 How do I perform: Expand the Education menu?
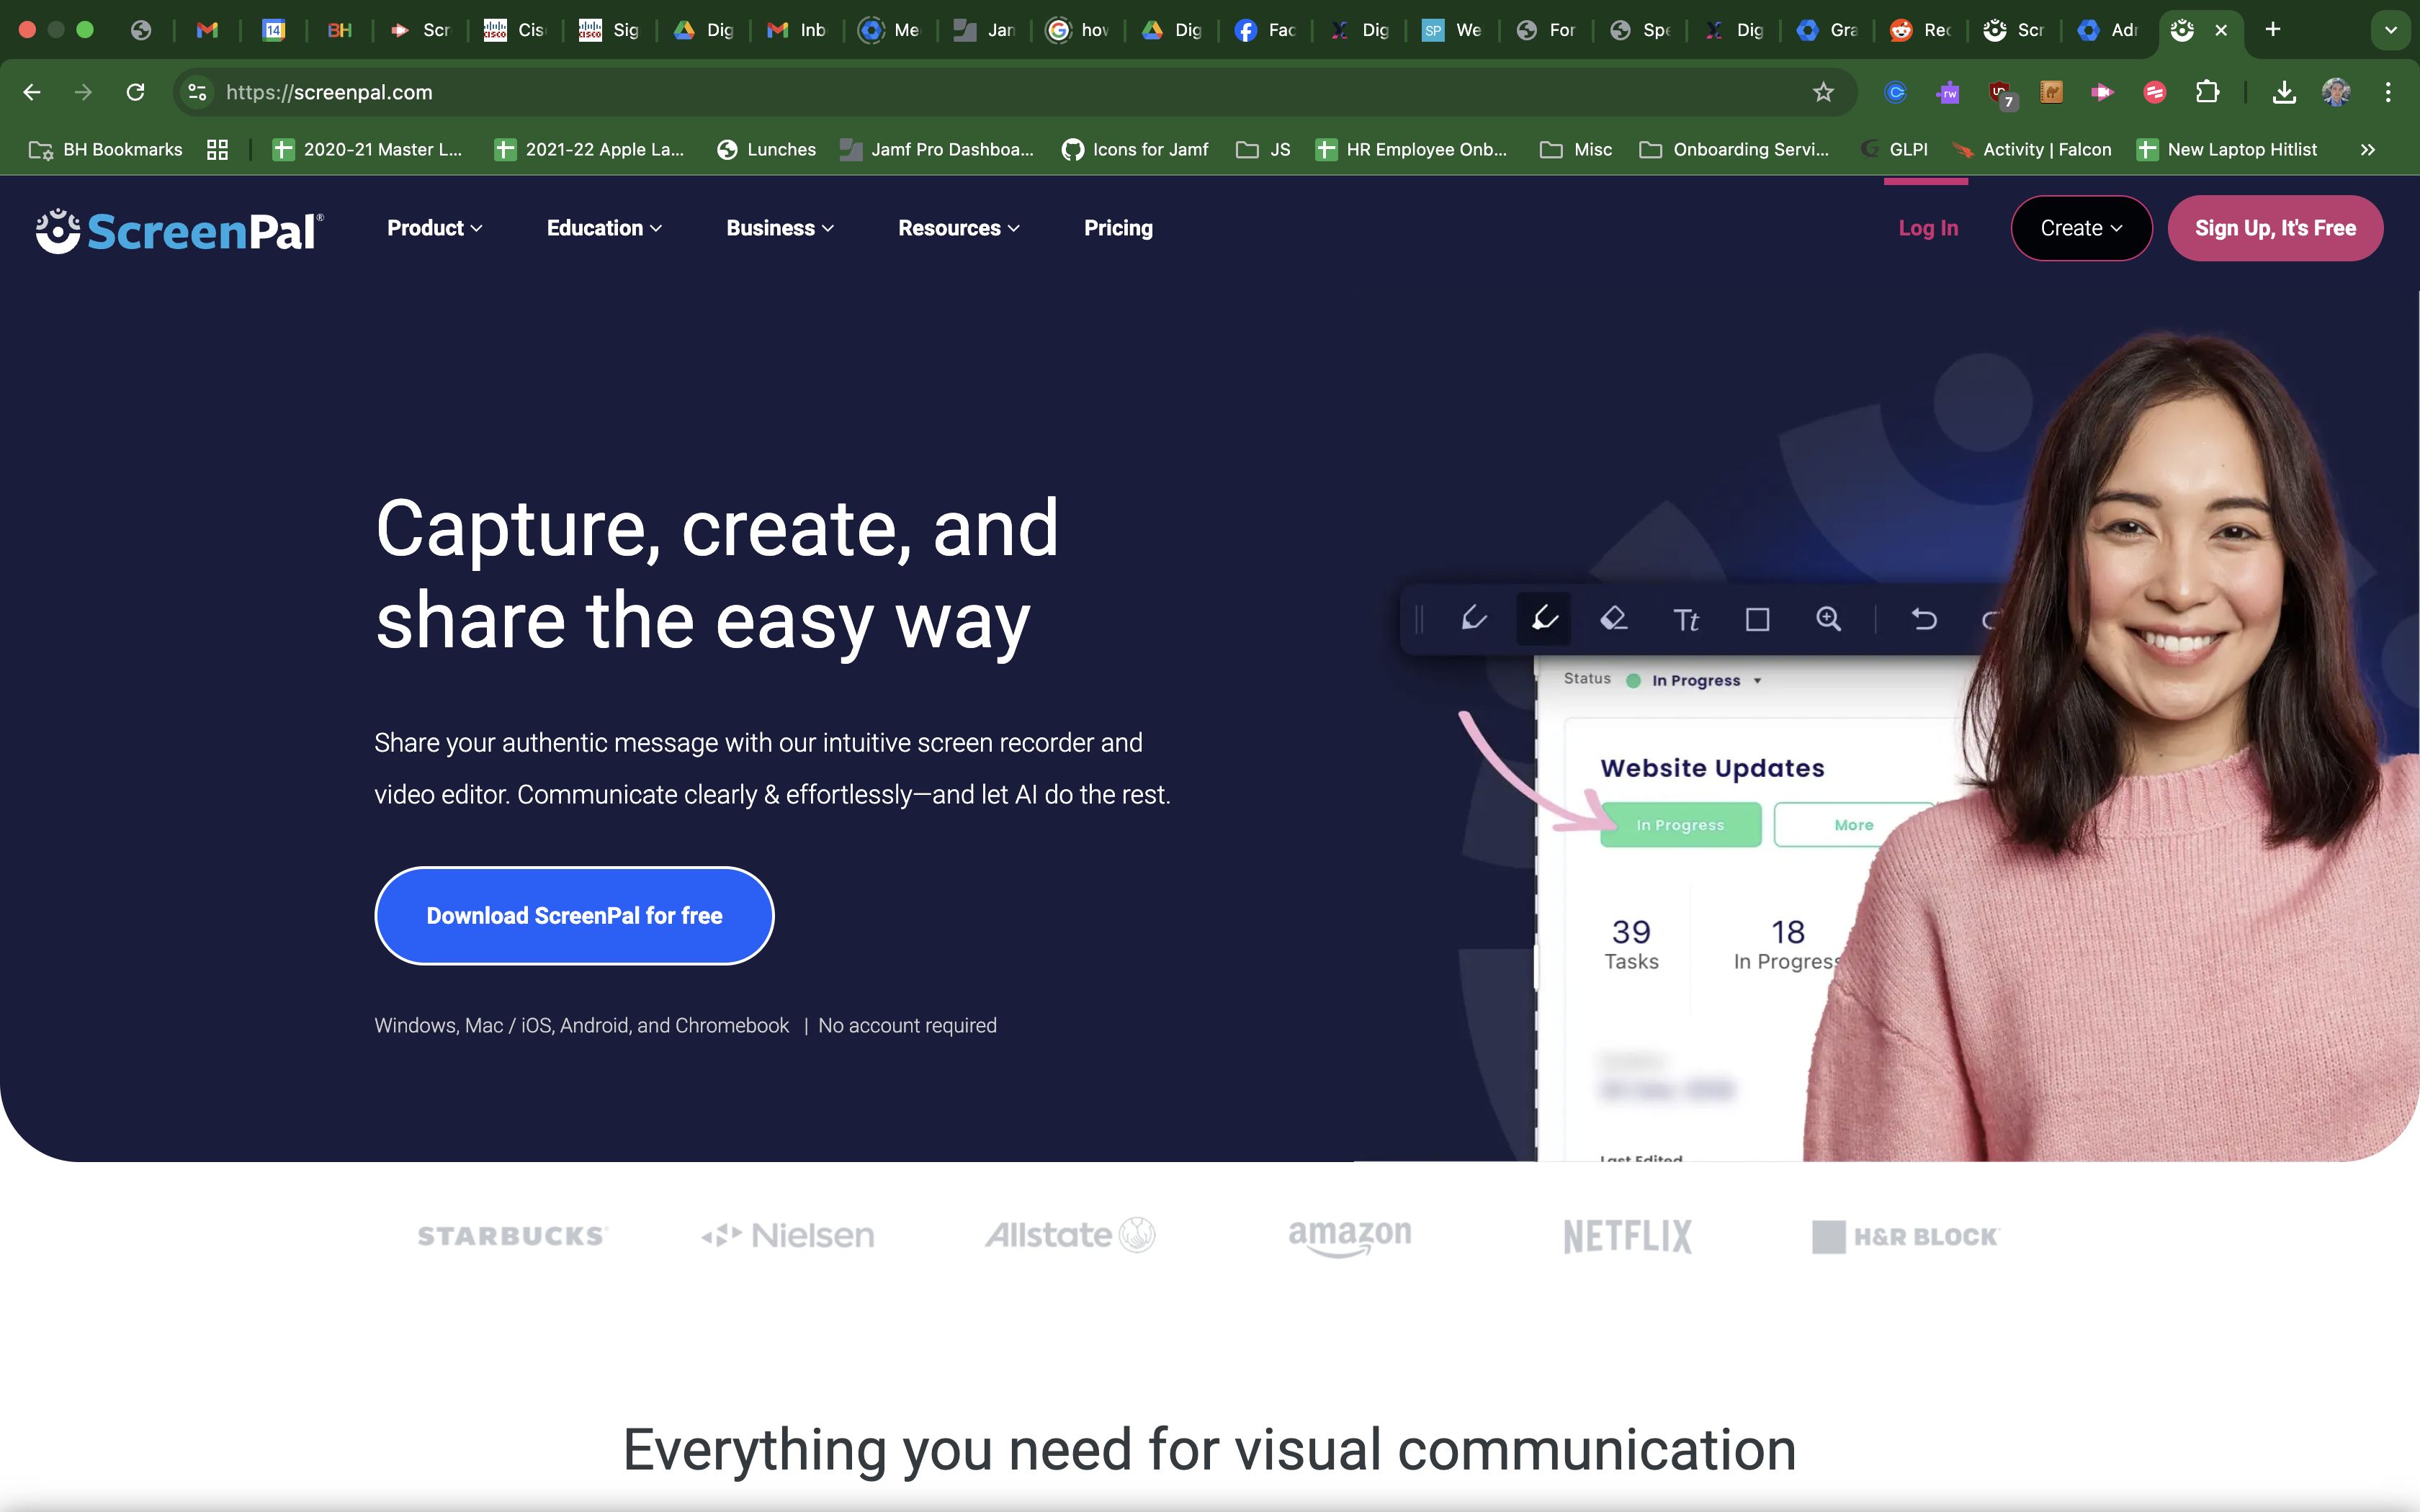tap(604, 229)
